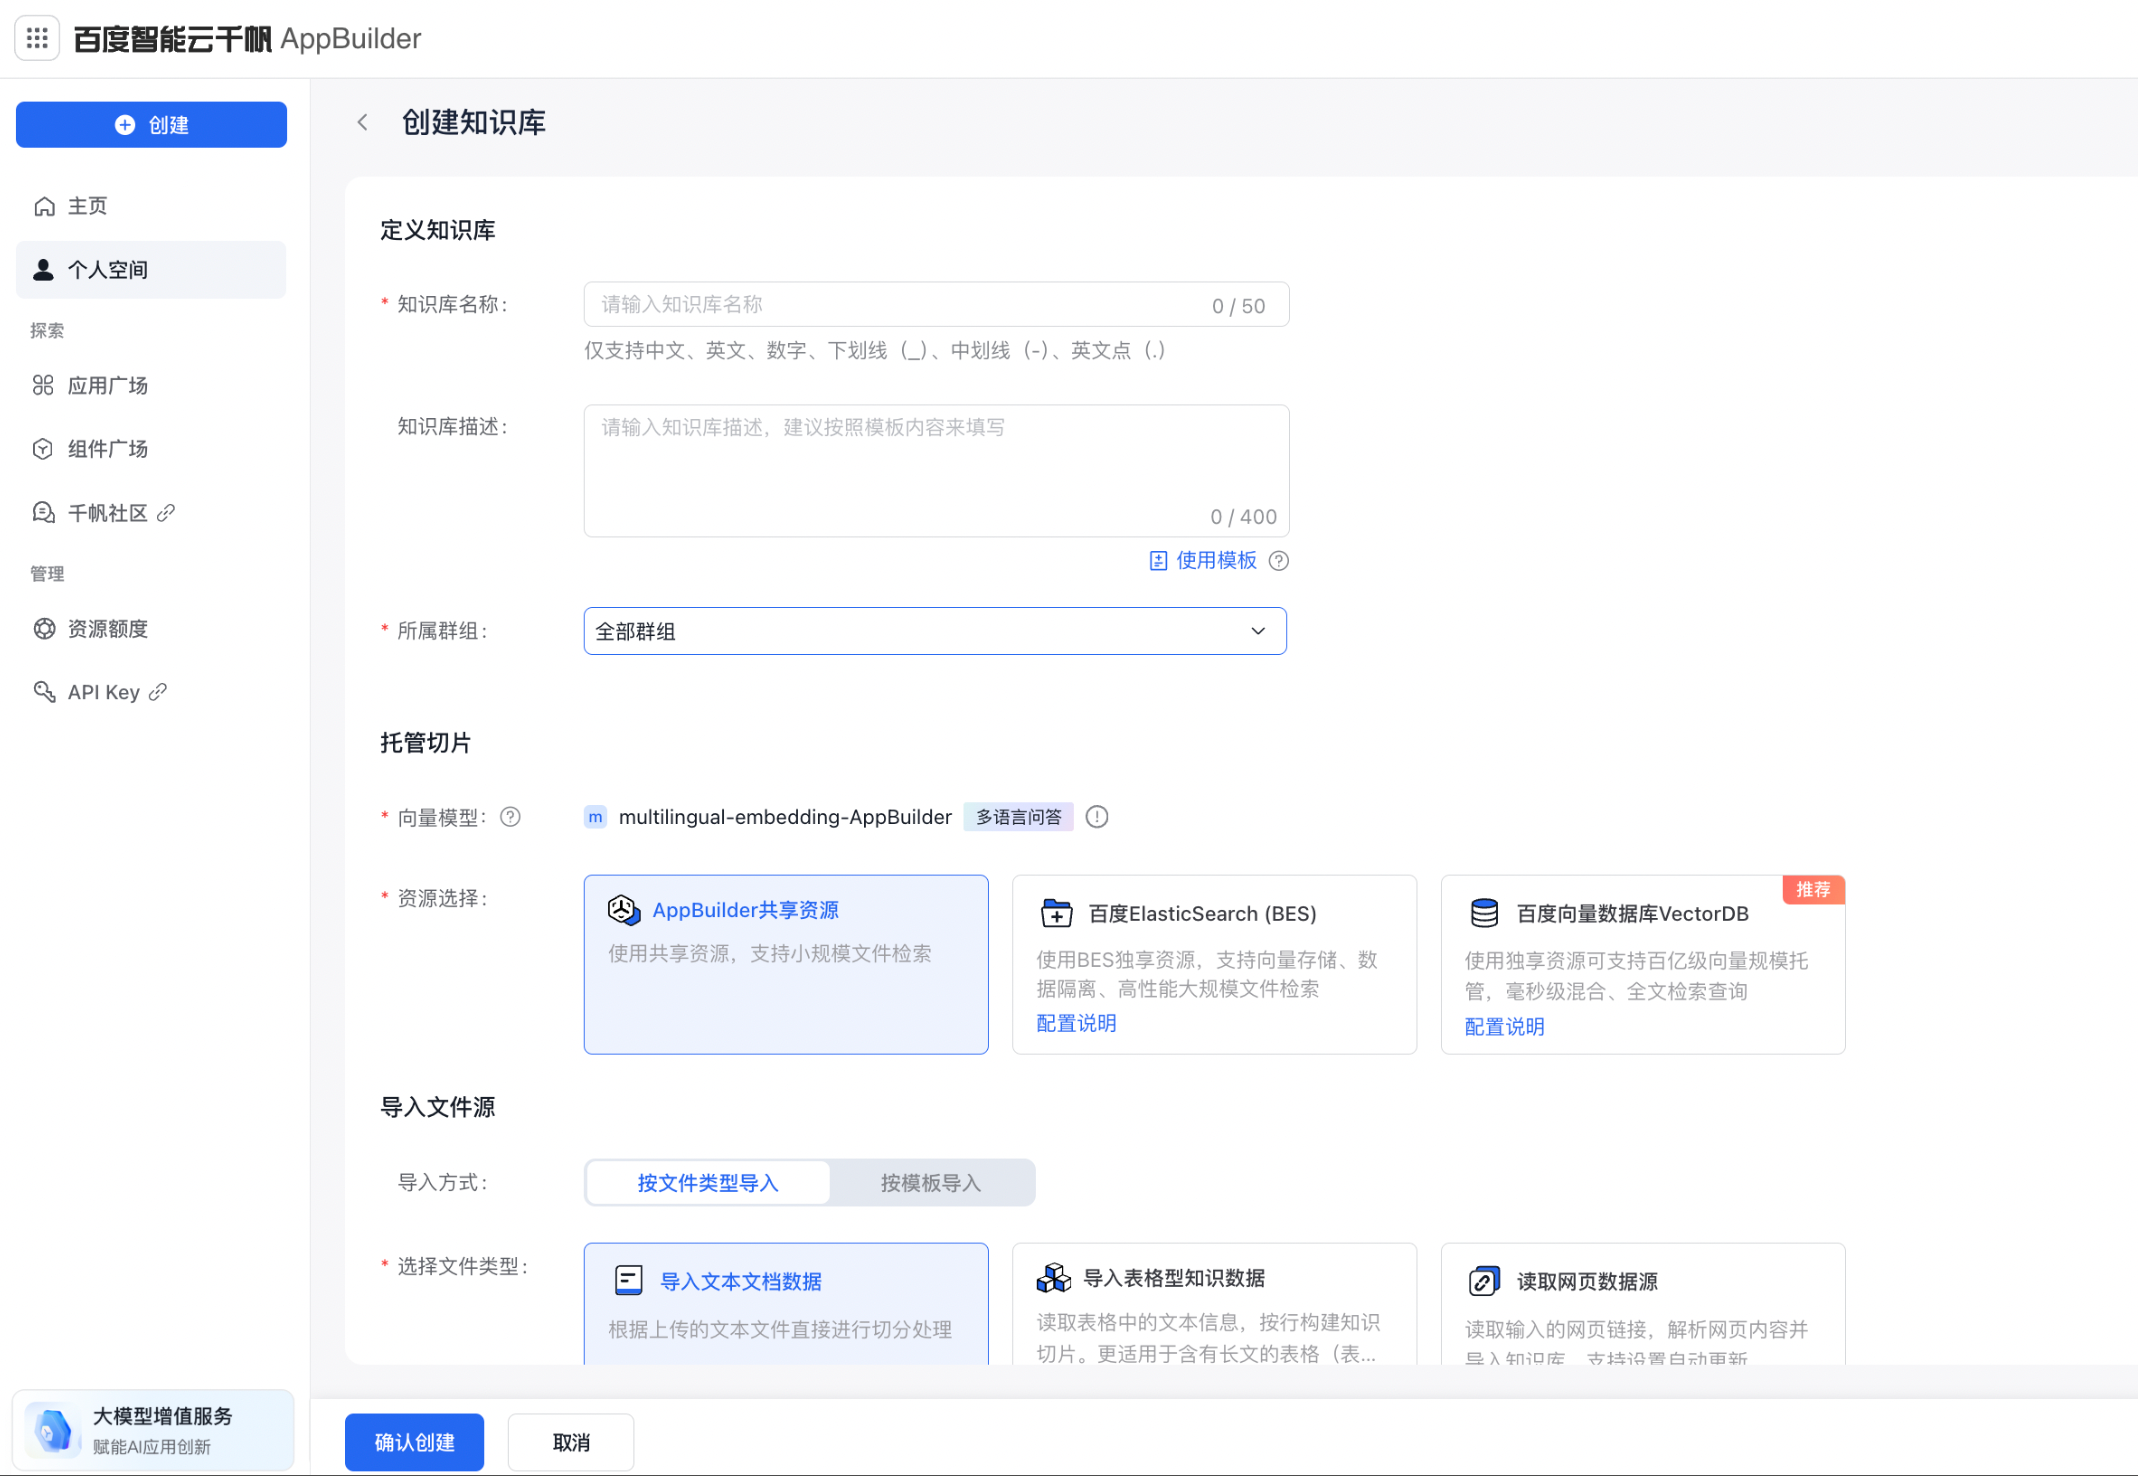Focus the 知识库名称 input field
Viewport: 2138px width, 1476px height.
936,305
